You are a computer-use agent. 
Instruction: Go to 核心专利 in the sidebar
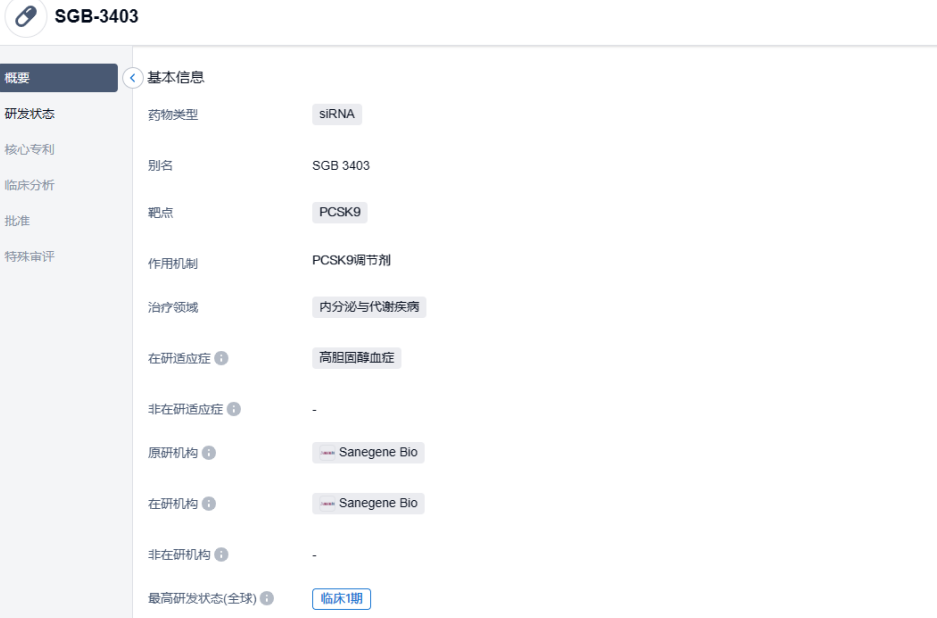click(30, 150)
